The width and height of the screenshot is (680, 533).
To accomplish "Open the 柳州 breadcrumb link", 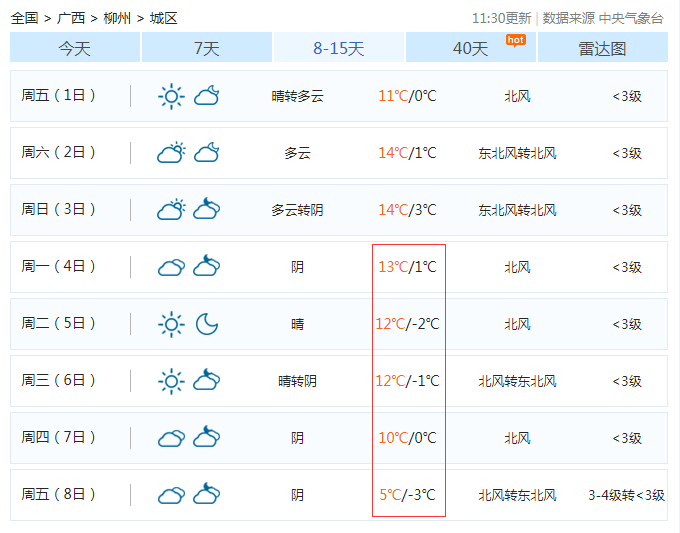I will click(x=117, y=18).
